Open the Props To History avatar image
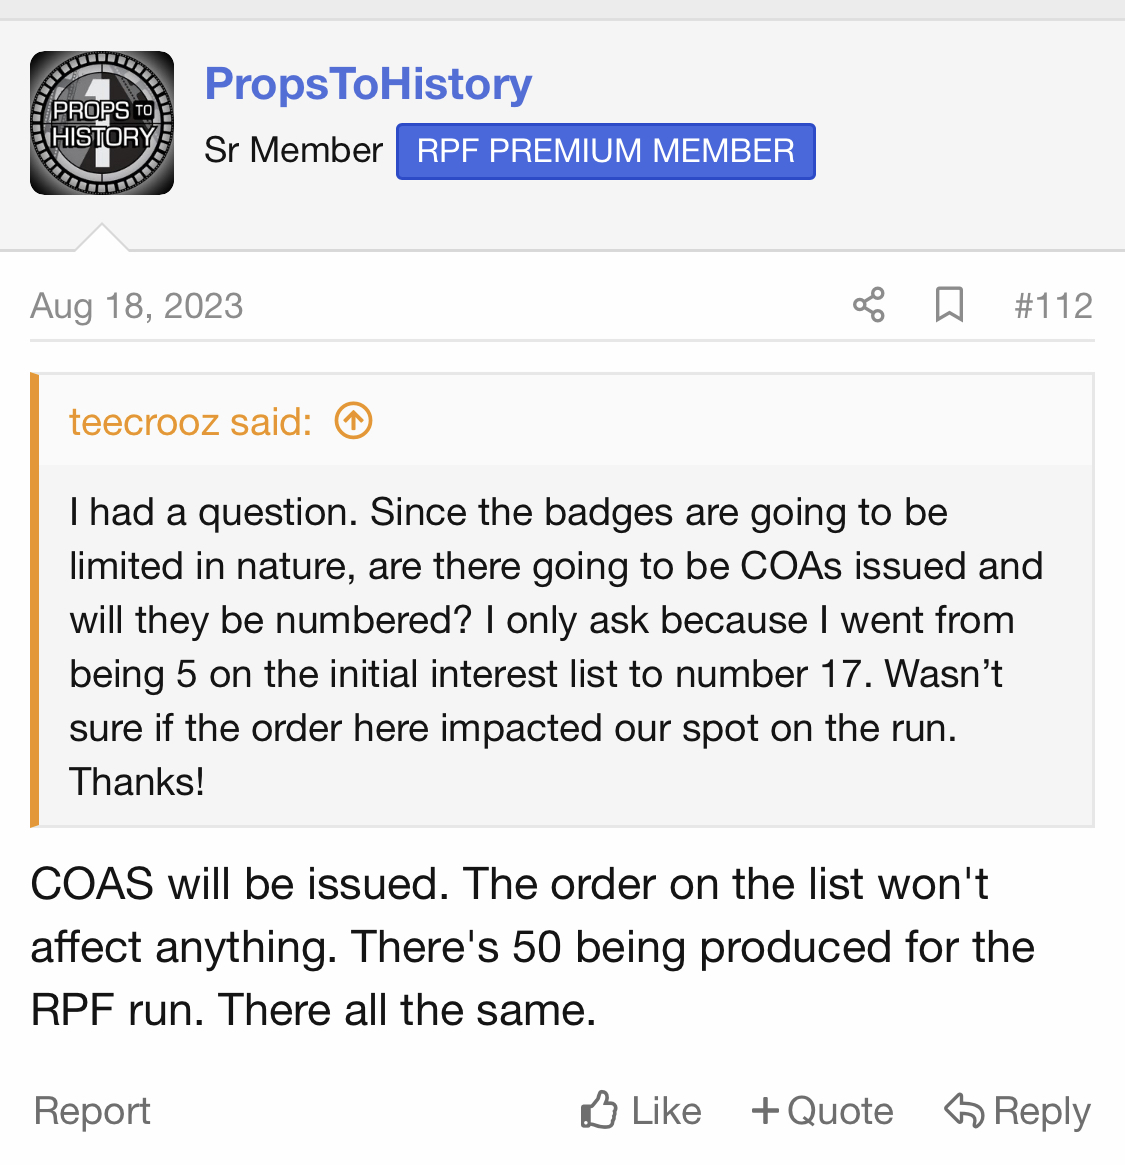Image resolution: width=1125 pixels, height=1165 pixels. [x=102, y=123]
